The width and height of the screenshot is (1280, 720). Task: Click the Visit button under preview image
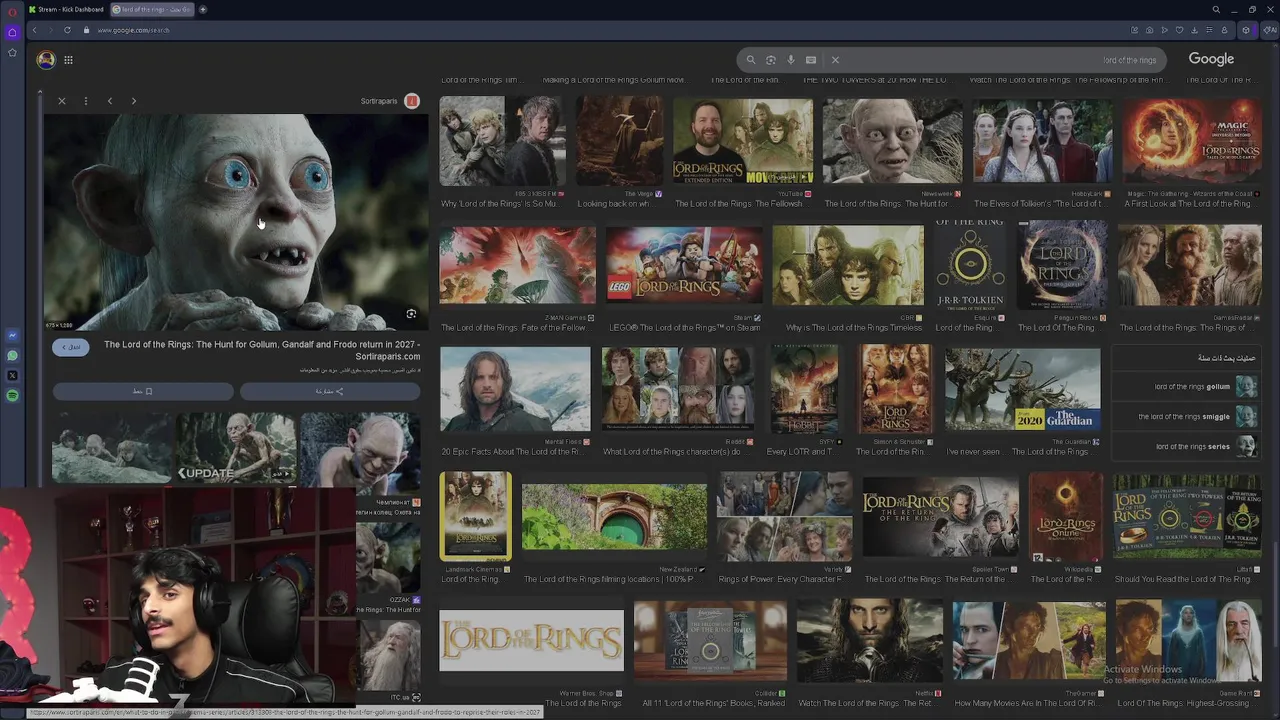[71, 347]
